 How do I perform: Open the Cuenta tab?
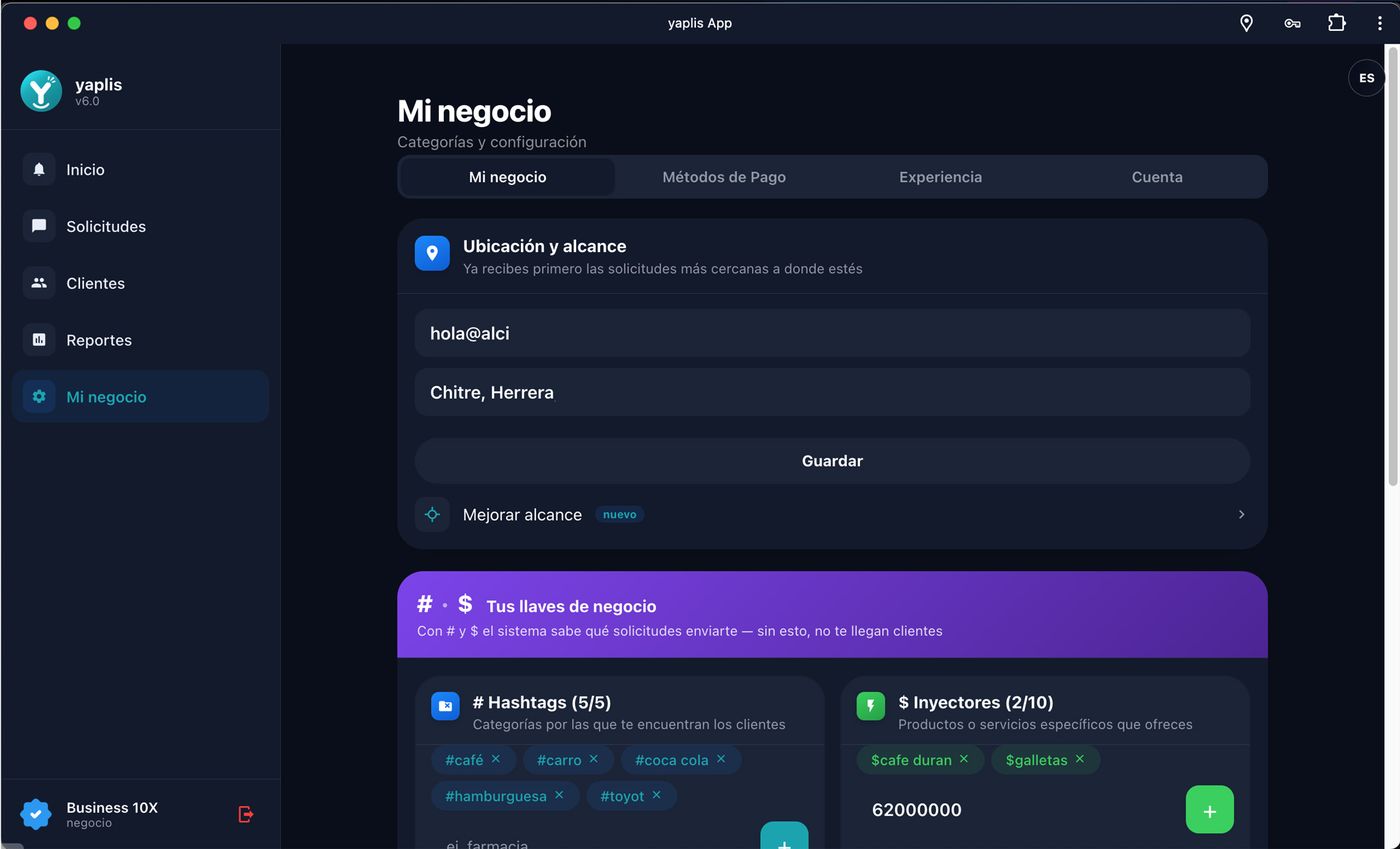[x=1157, y=177]
